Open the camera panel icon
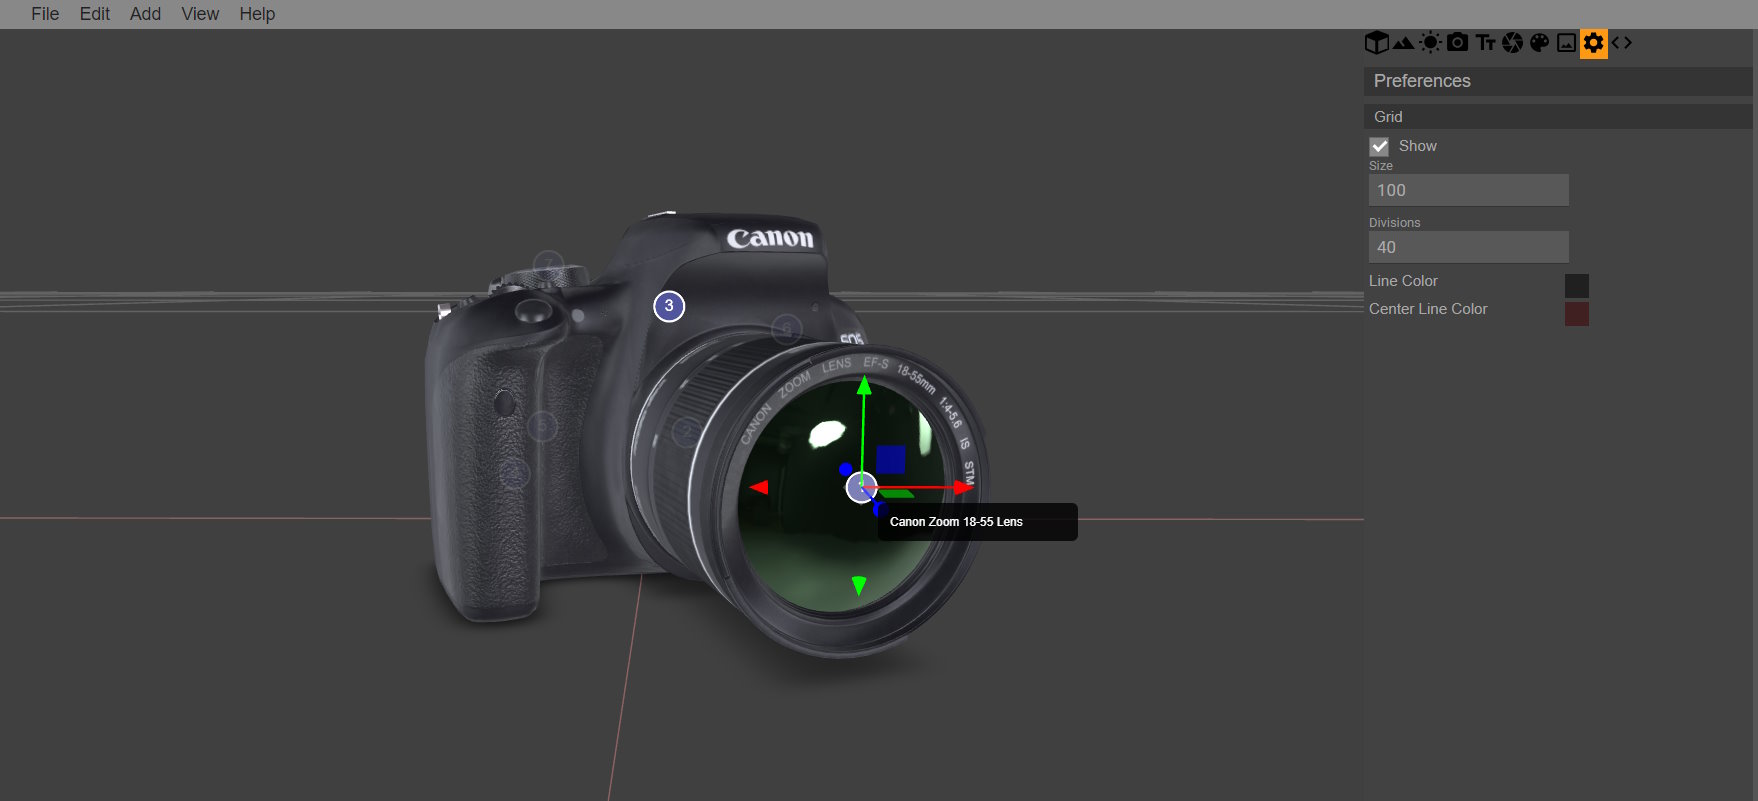This screenshot has width=1758, height=801. tap(1458, 42)
